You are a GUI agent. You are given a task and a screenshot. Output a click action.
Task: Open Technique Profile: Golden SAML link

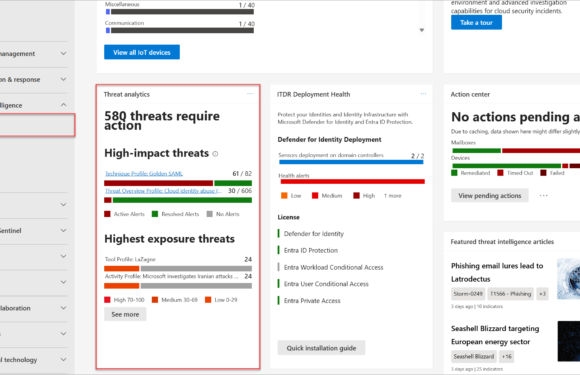(144, 173)
